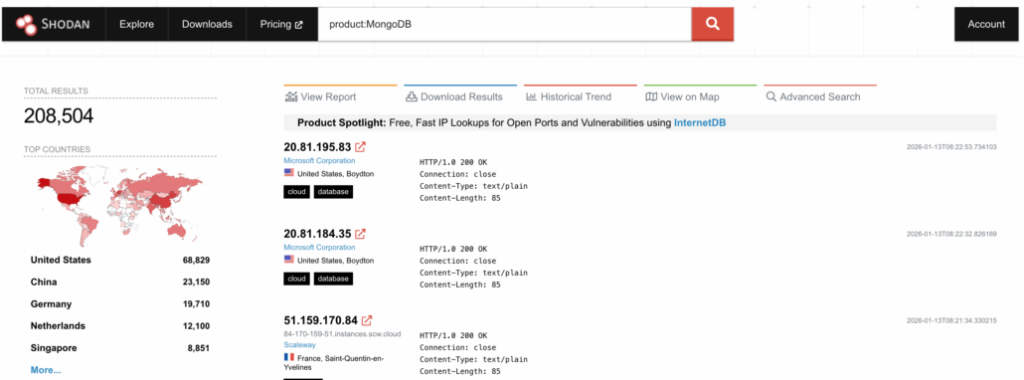This screenshot has width=1024, height=380.
Task: Click the US flag for 20.81.184.35
Action: tap(289, 260)
